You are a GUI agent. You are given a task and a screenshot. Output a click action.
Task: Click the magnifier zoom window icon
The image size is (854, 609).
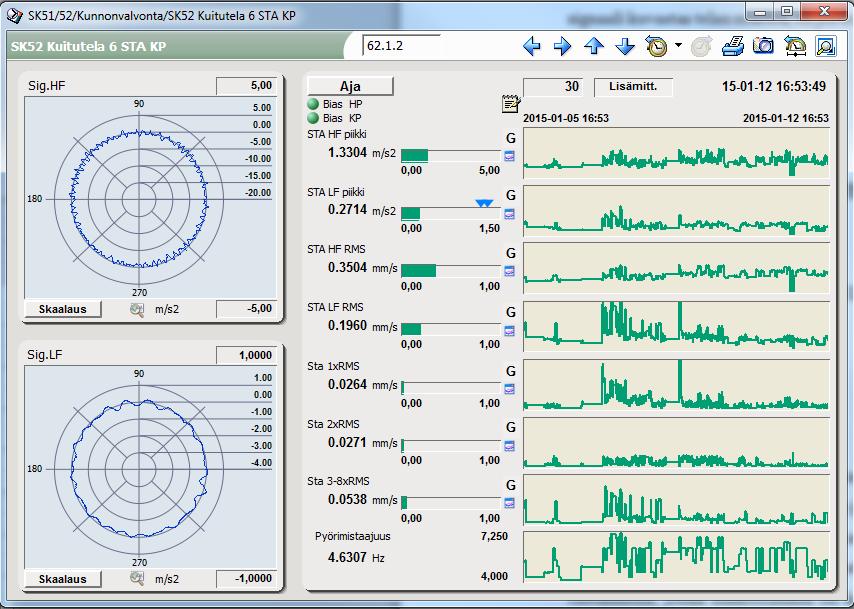pyautogui.click(x=826, y=46)
